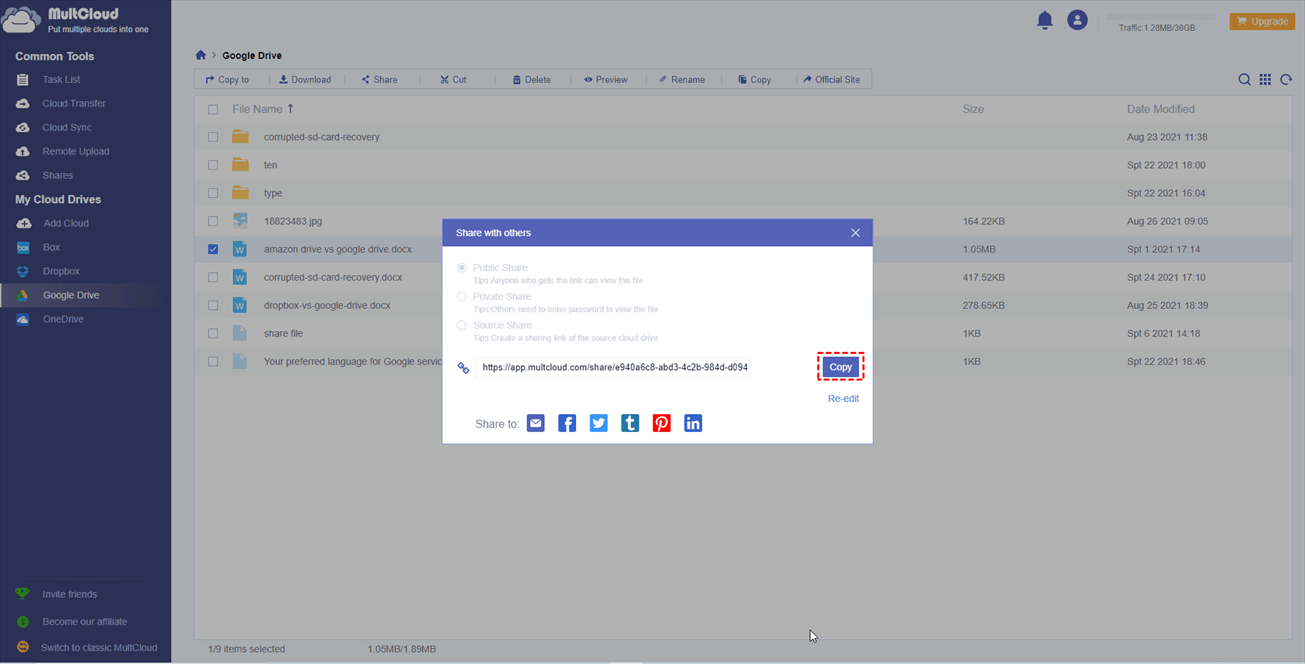Click the 'ten' folder icon
The image size is (1305, 664).
tap(240, 164)
